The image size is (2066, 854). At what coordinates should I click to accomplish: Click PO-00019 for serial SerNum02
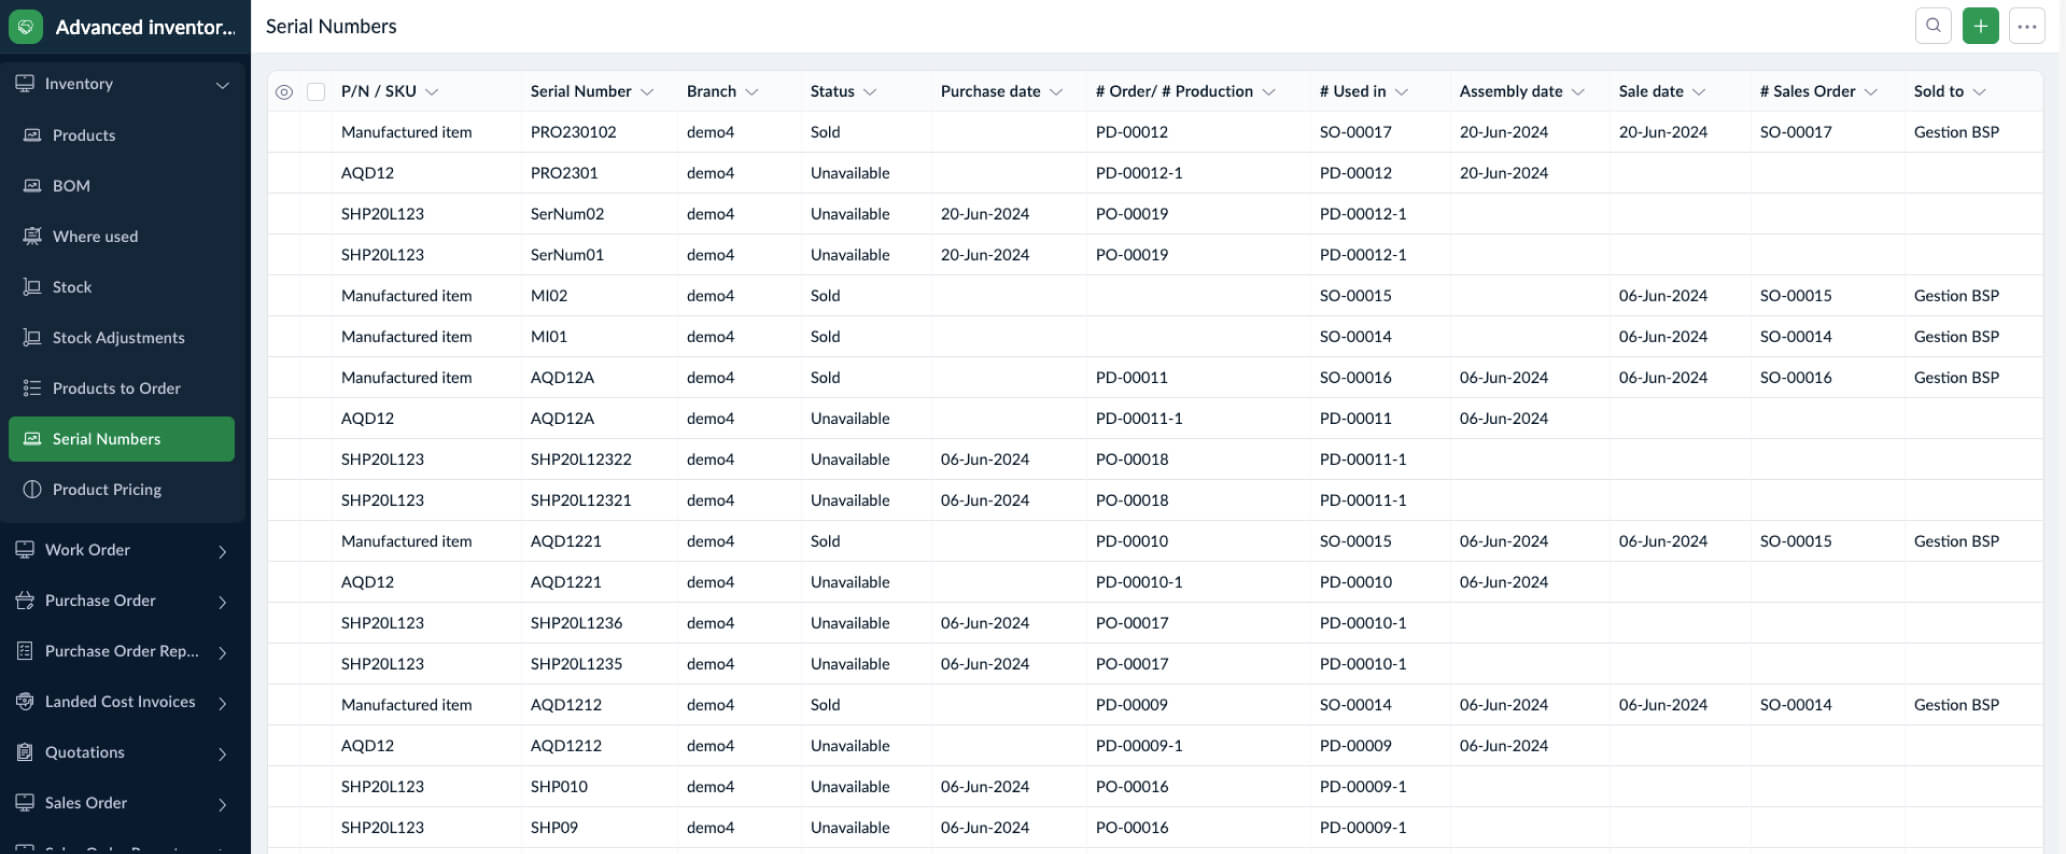[x=1131, y=214]
